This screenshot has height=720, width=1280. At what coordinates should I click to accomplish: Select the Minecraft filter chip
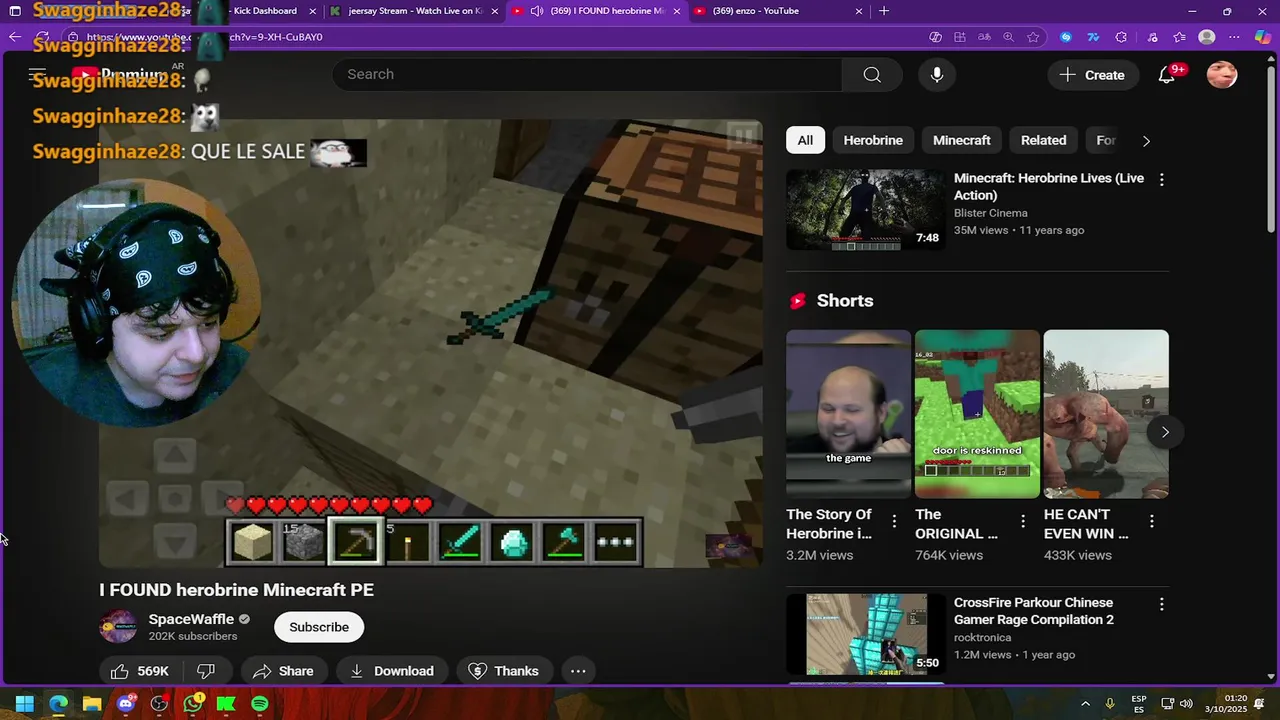[x=962, y=140]
